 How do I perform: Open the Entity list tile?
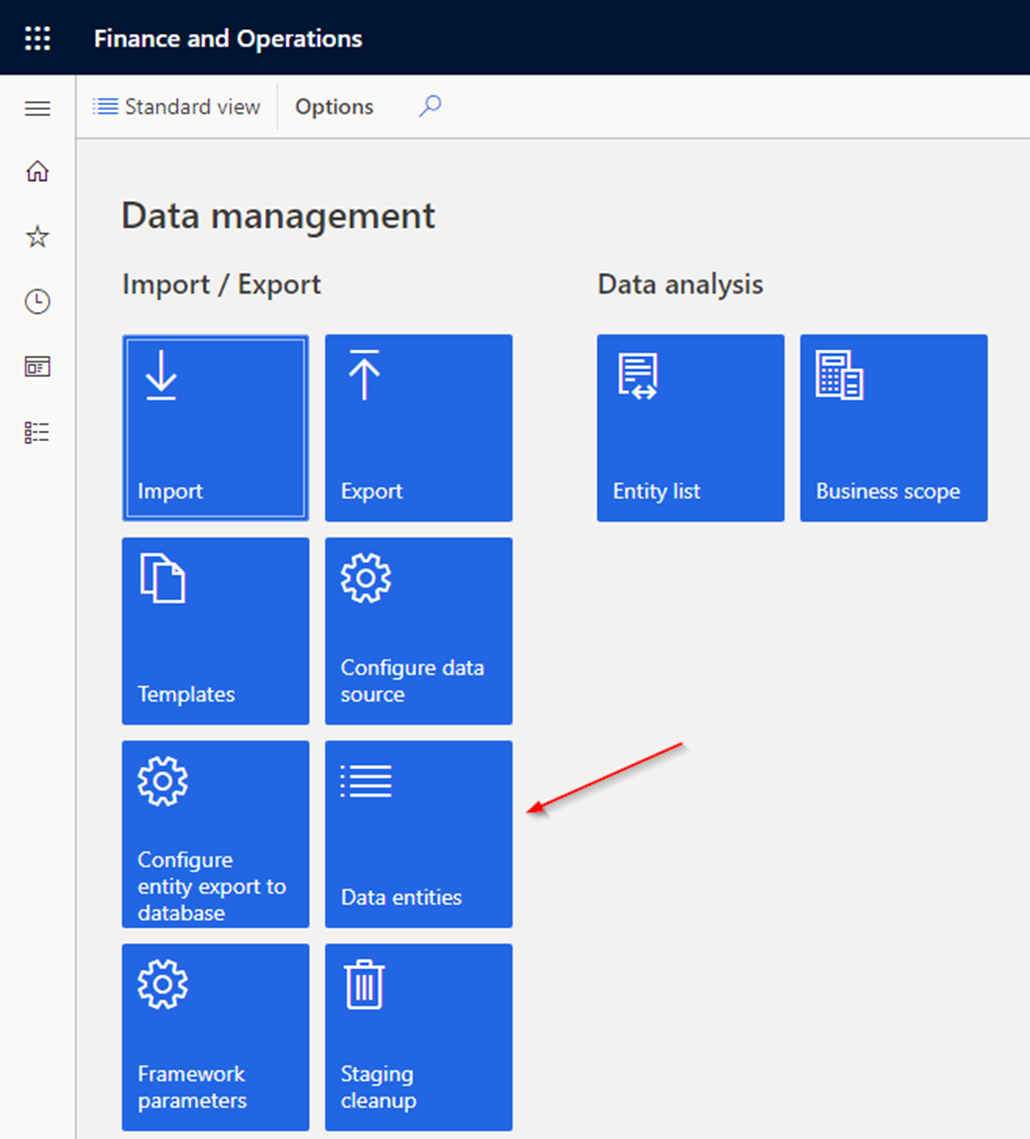(x=691, y=428)
